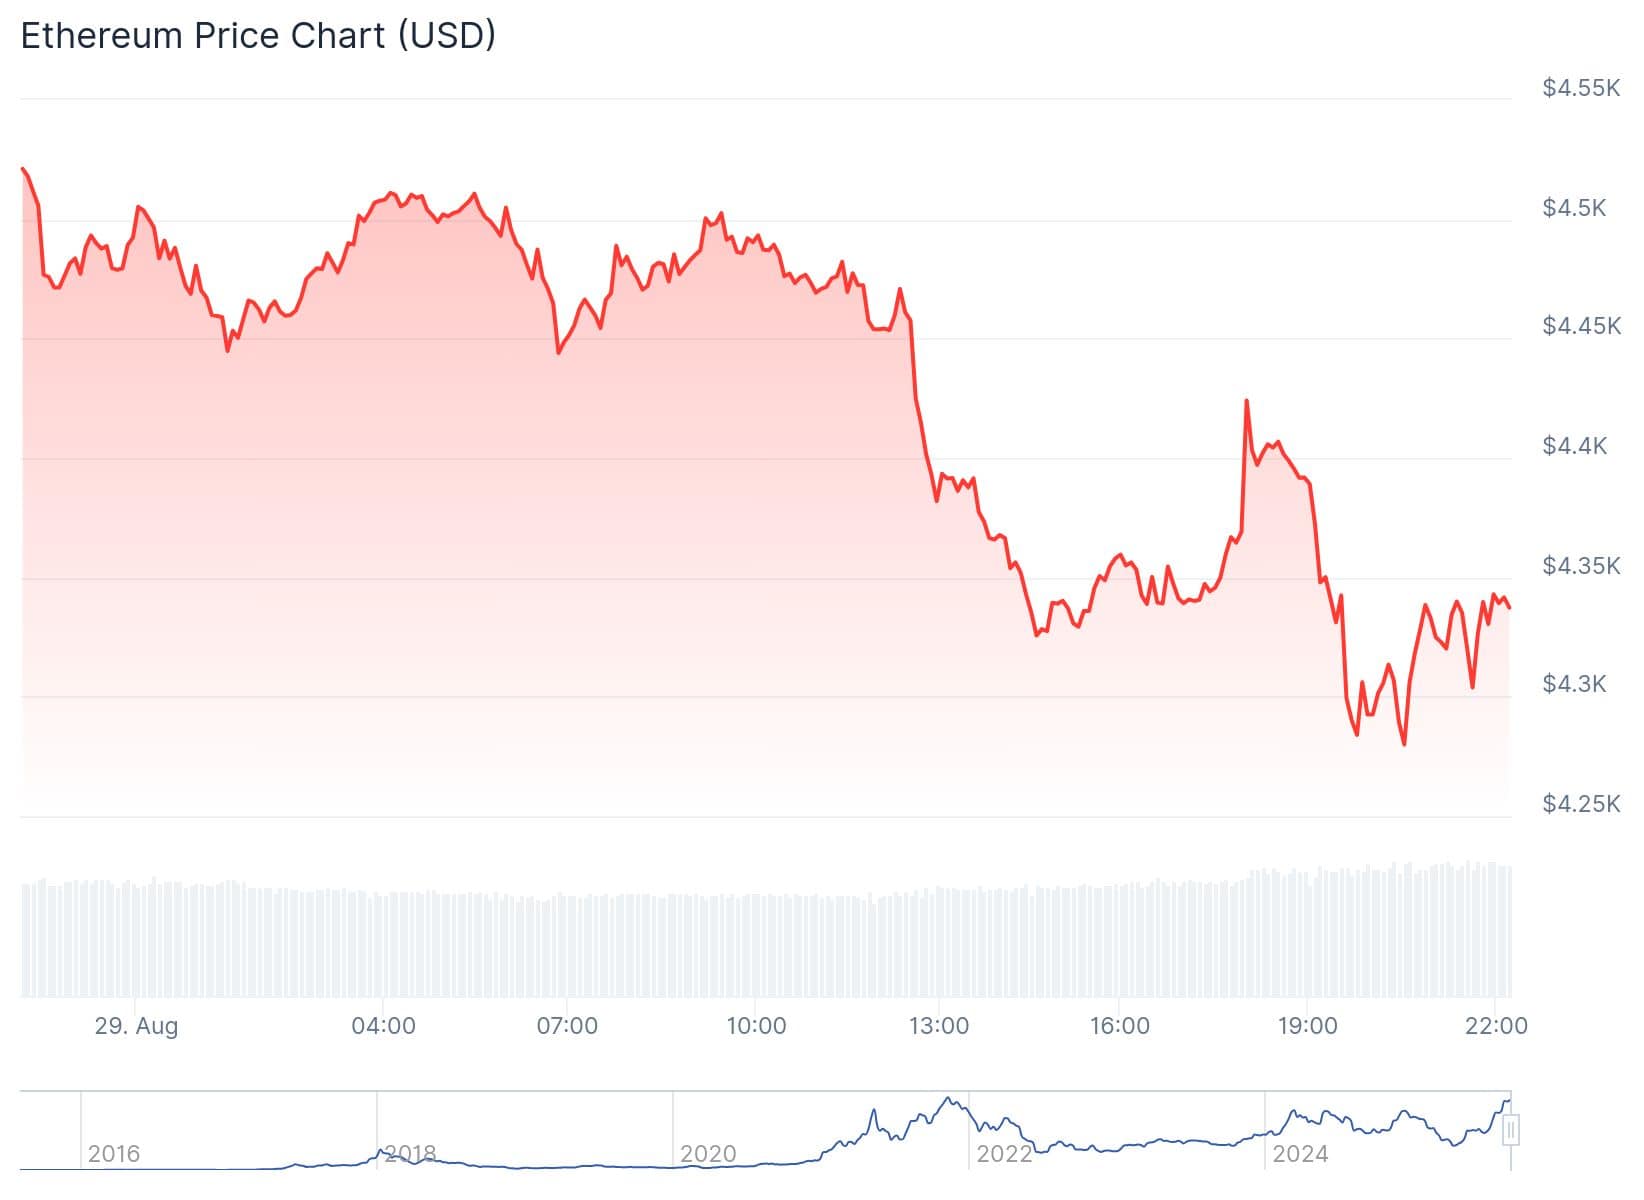The width and height of the screenshot is (1644, 1200).
Task: Click the 22:00 time axis label
Action: [x=1496, y=1026]
